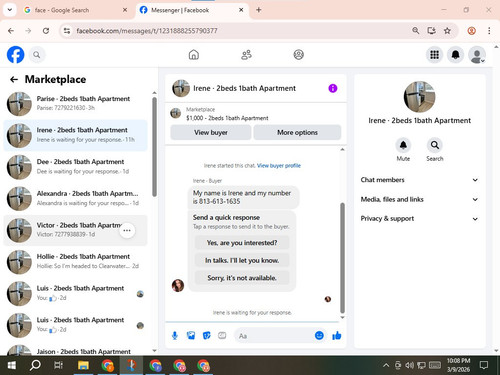
Task: Open the account profile avatar menu
Action: tap(477, 55)
